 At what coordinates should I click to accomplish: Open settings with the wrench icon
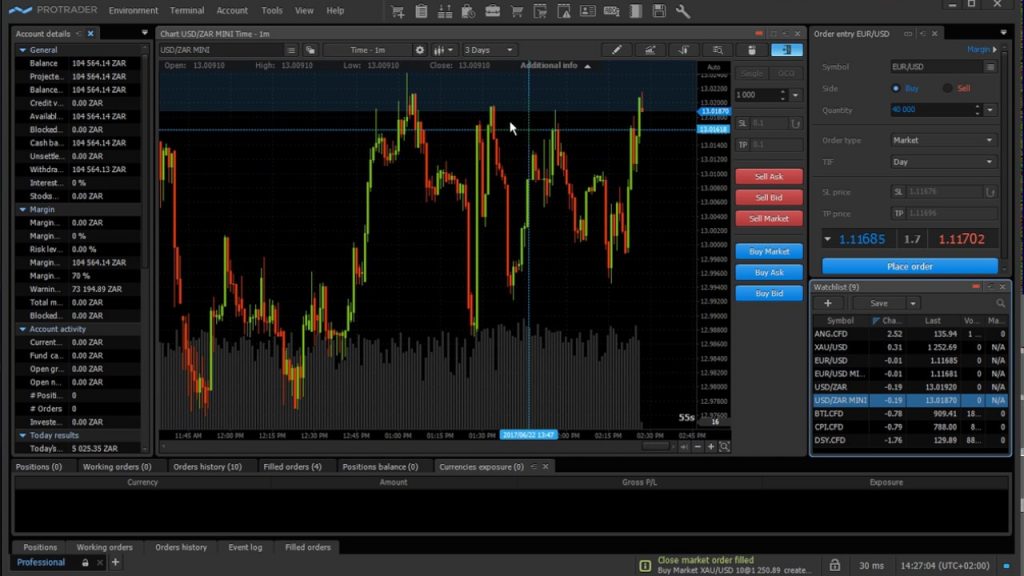tap(682, 11)
